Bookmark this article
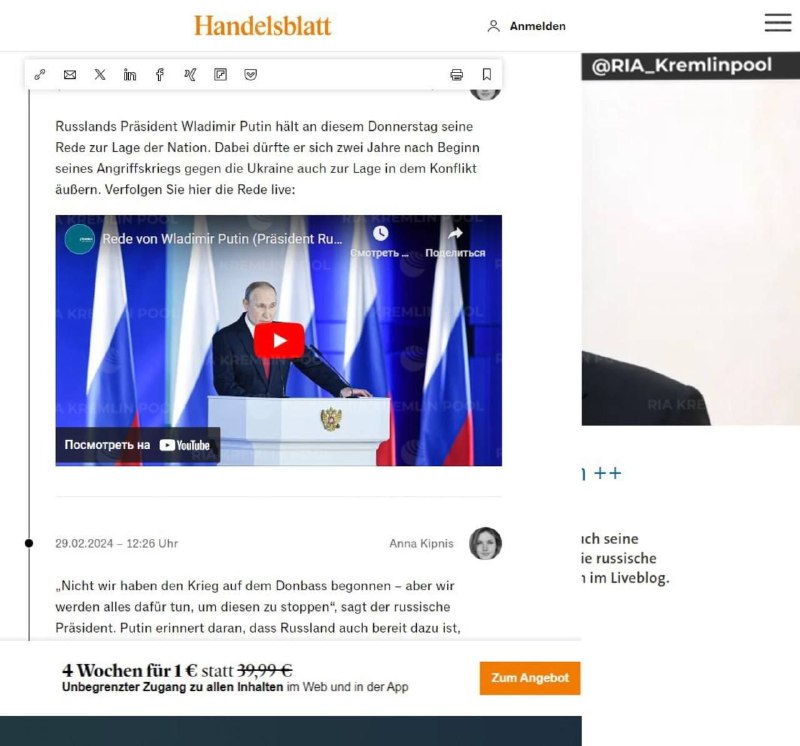This screenshot has height=746, width=800. (x=487, y=75)
